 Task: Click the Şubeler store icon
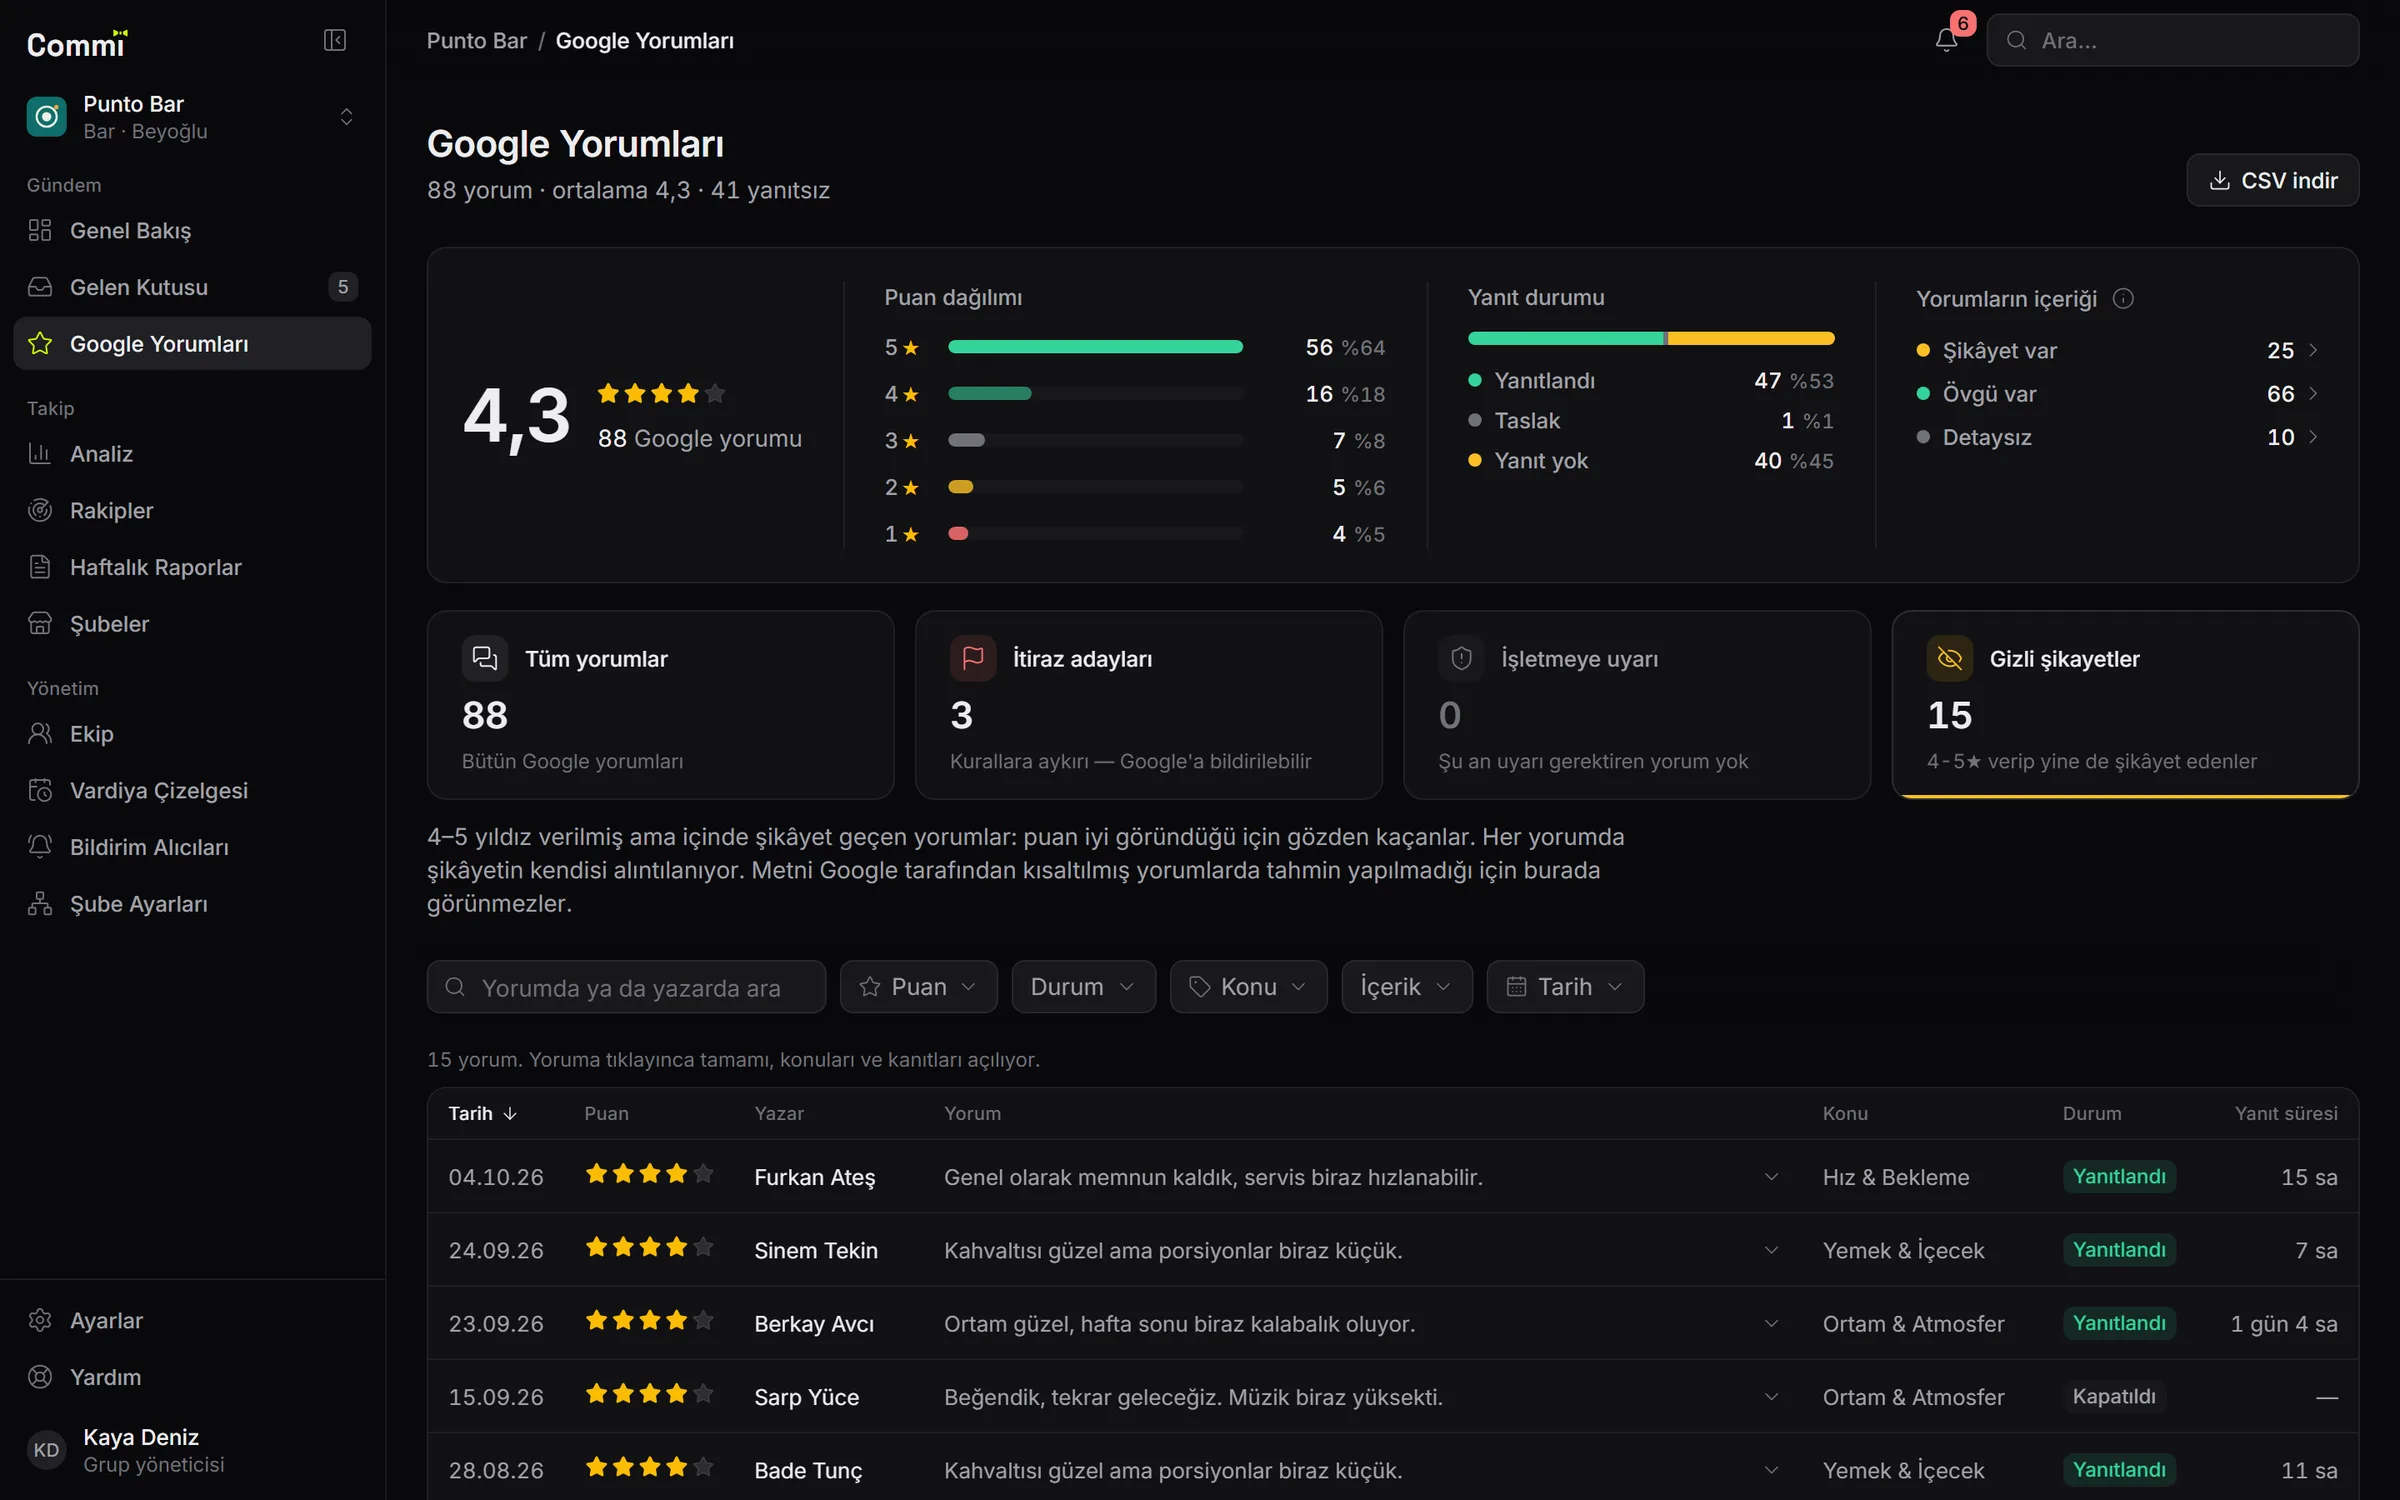(40, 624)
